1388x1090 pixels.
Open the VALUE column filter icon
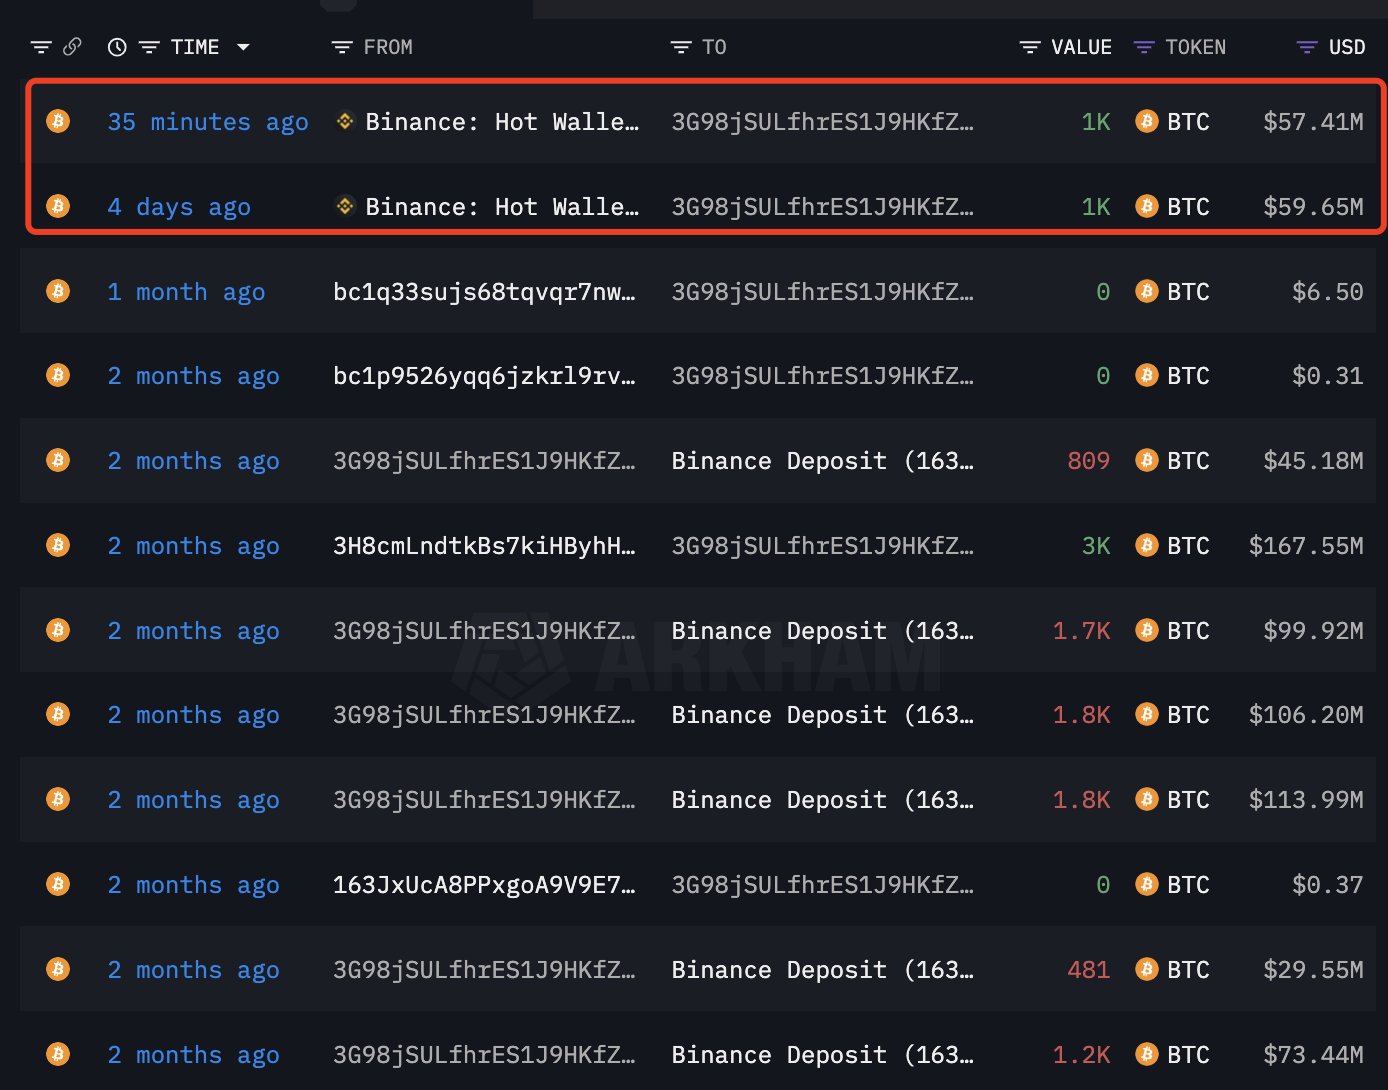[x=1028, y=46]
